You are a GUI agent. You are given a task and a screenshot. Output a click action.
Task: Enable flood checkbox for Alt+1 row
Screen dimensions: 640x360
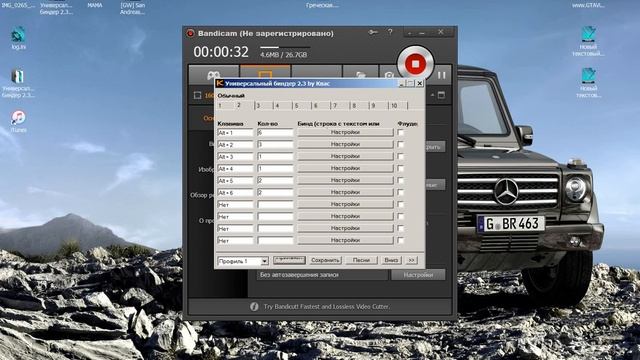(400, 133)
